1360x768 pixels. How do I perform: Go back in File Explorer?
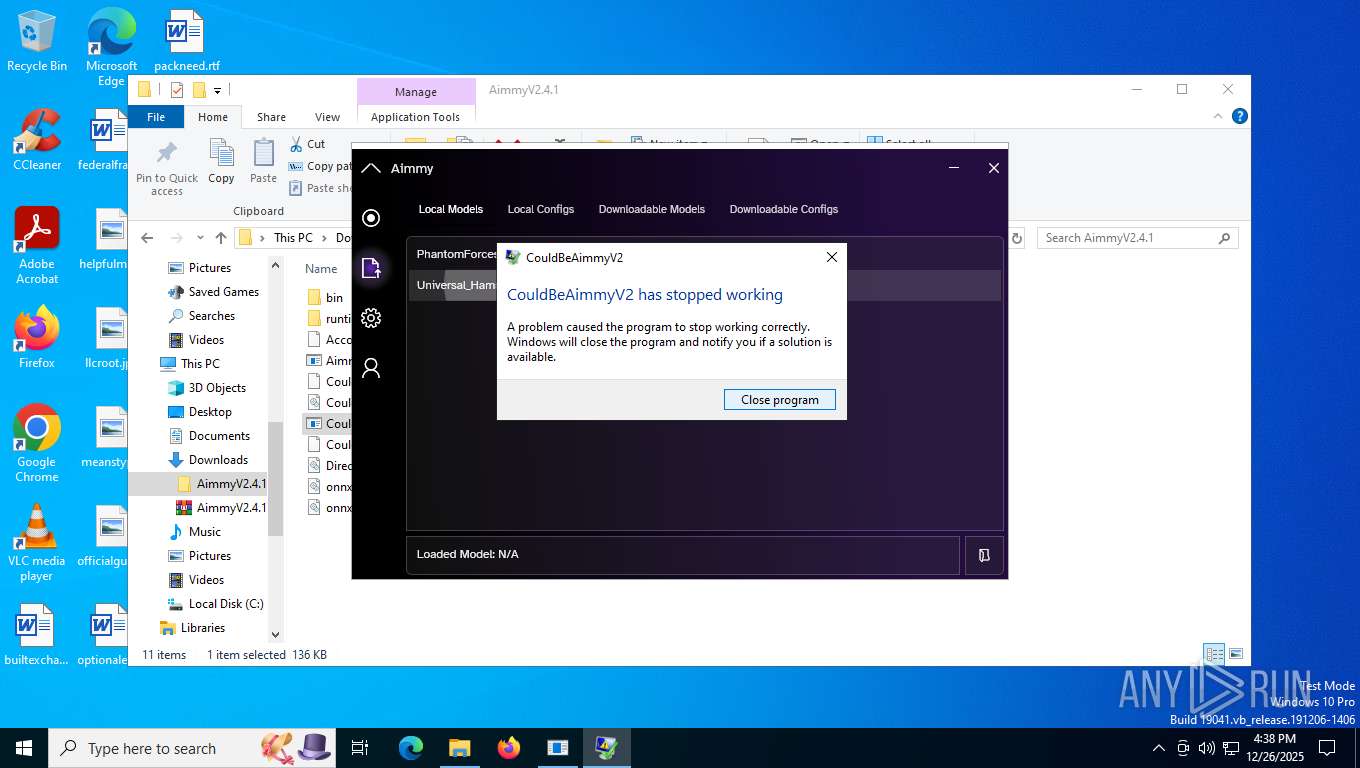tap(148, 238)
